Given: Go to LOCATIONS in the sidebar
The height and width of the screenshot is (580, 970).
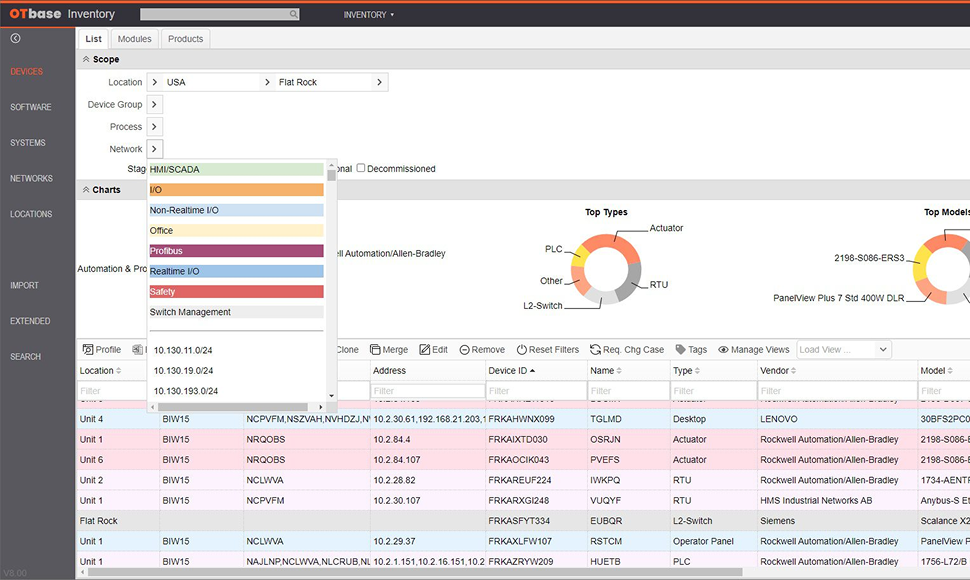Looking at the screenshot, I should (x=31, y=214).
